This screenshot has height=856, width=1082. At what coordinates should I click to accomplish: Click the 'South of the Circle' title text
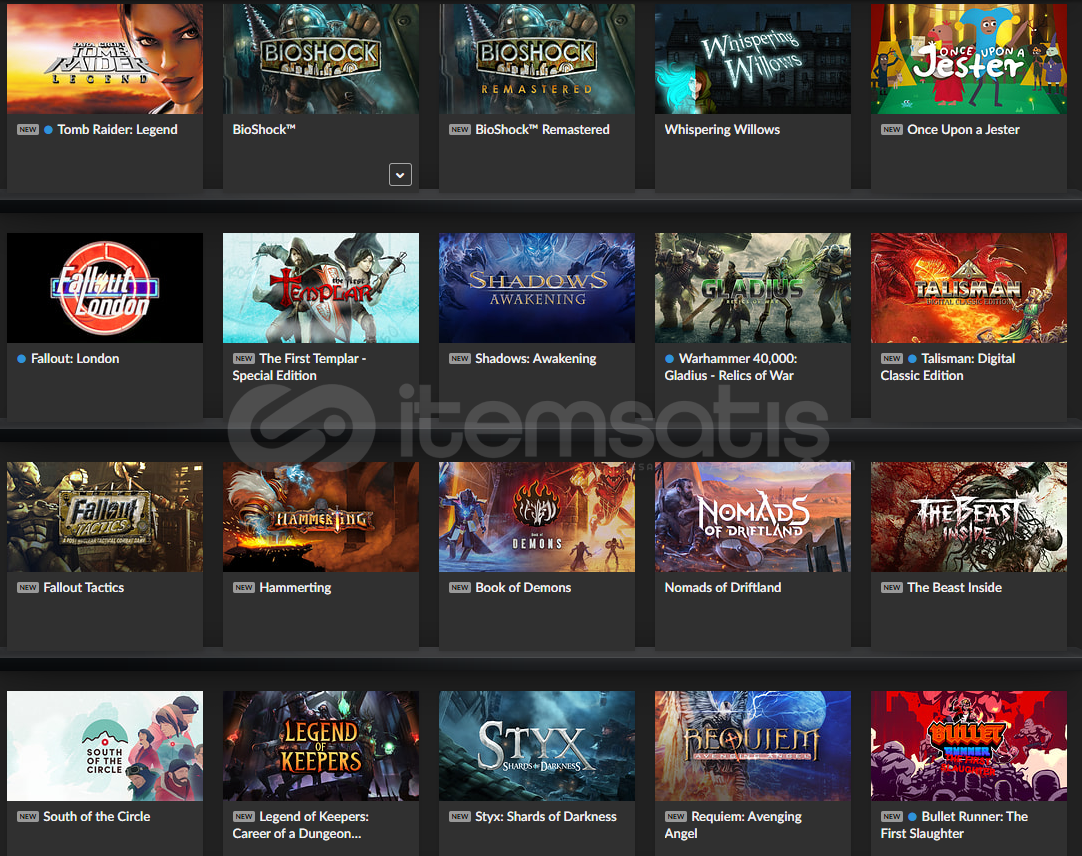click(97, 817)
